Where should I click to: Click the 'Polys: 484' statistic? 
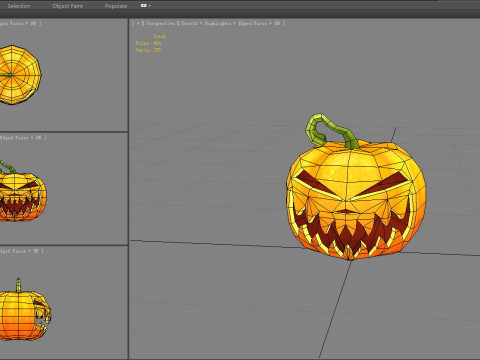148,43
